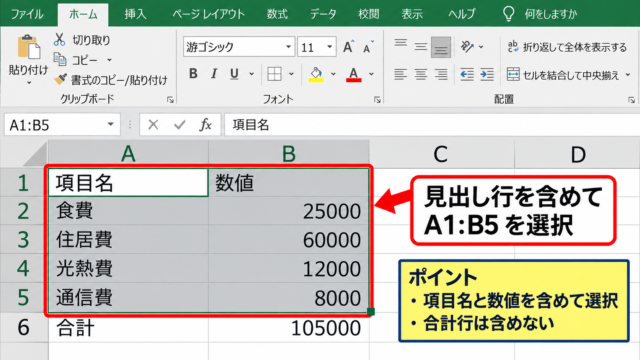Decrease indent in cell
The image size is (640, 360).
click(x=467, y=74)
